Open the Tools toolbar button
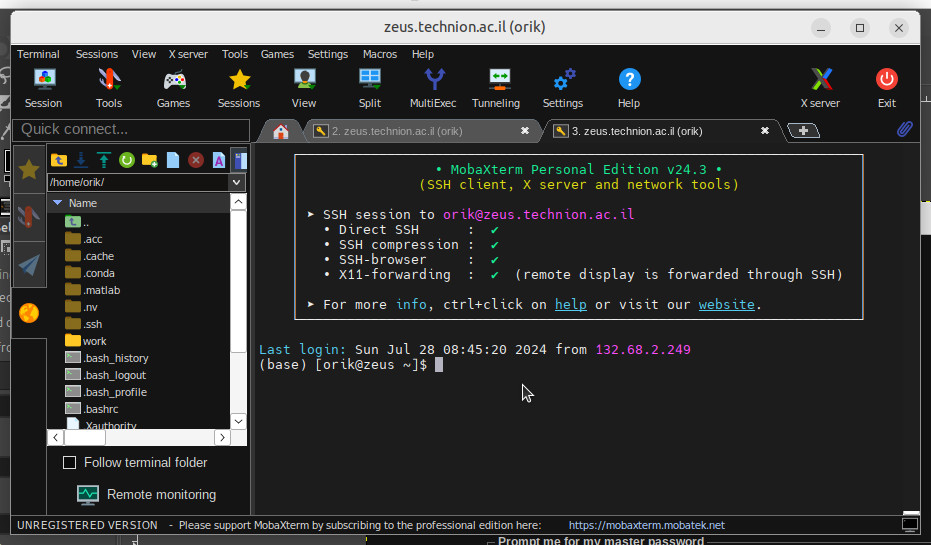The width and height of the screenshot is (931, 545). click(109, 87)
